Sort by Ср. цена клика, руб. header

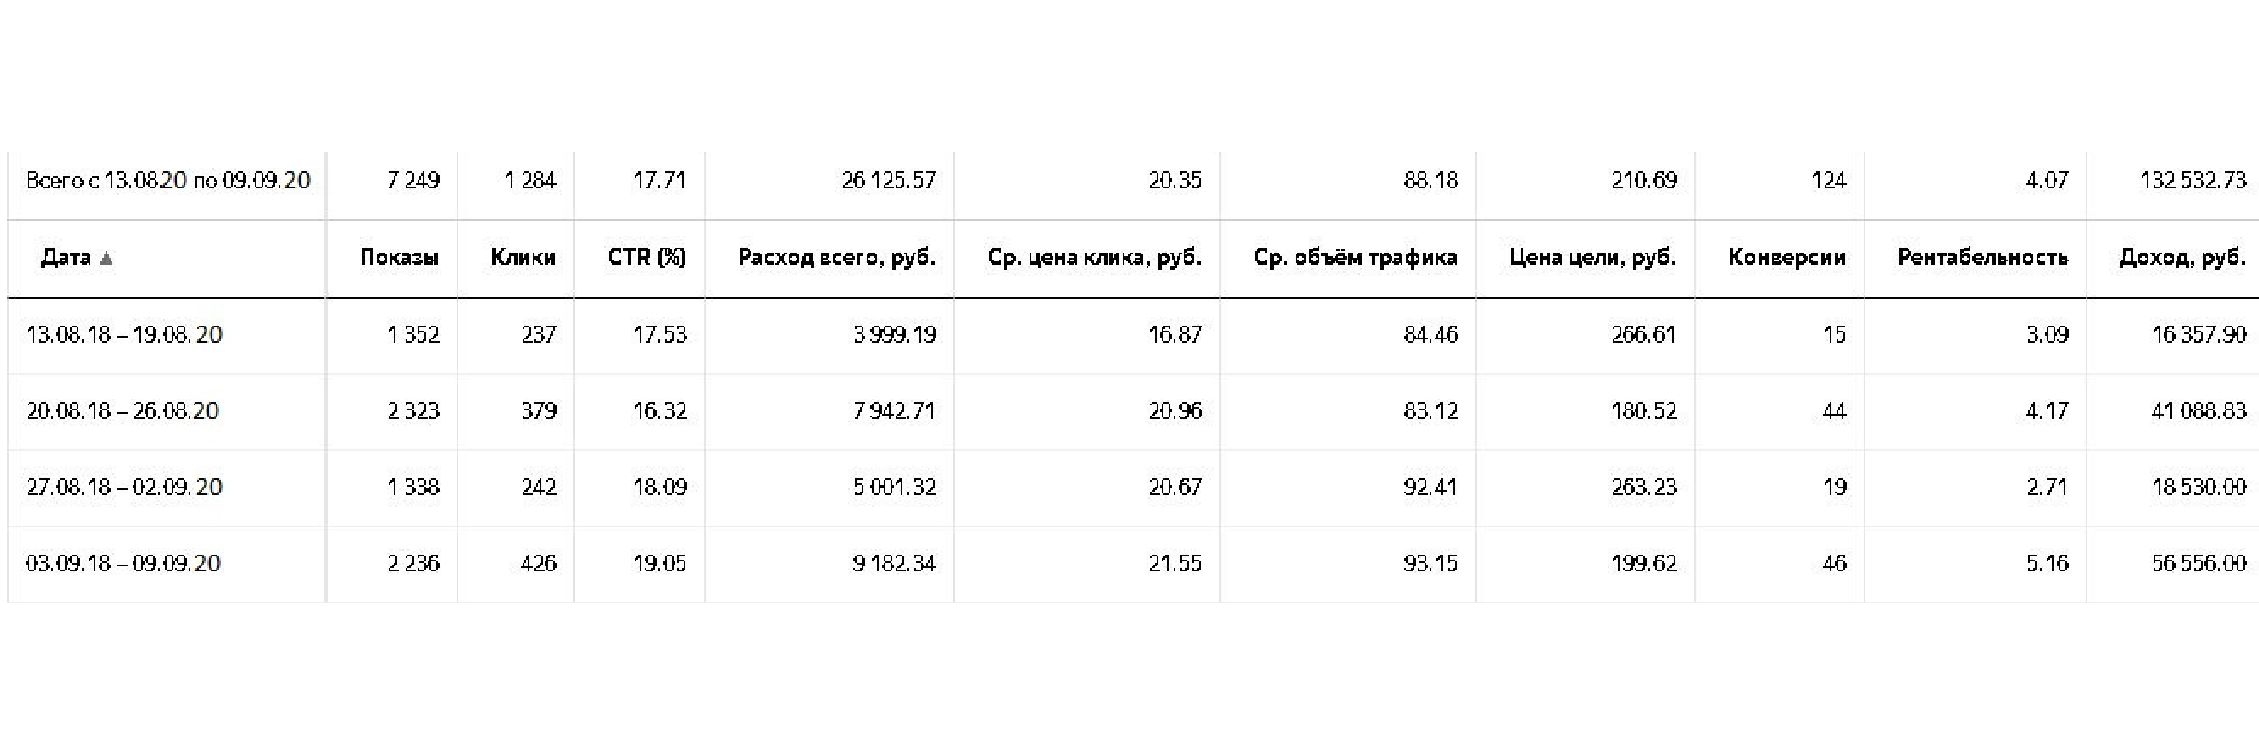pos(1094,258)
